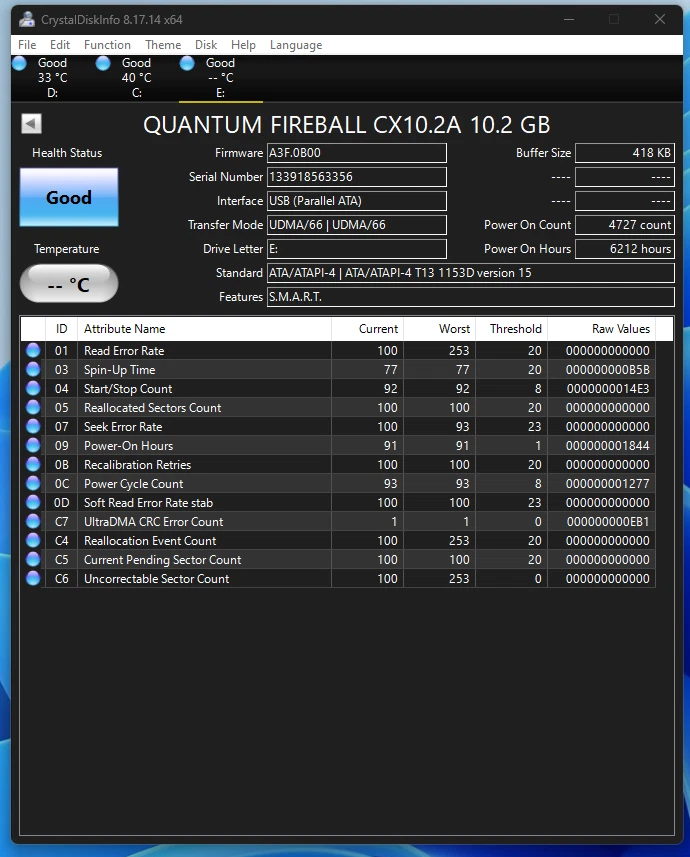This screenshot has height=857, width=690.
Task: Select the Read Error Rate row name
Action: coord(124,351)
